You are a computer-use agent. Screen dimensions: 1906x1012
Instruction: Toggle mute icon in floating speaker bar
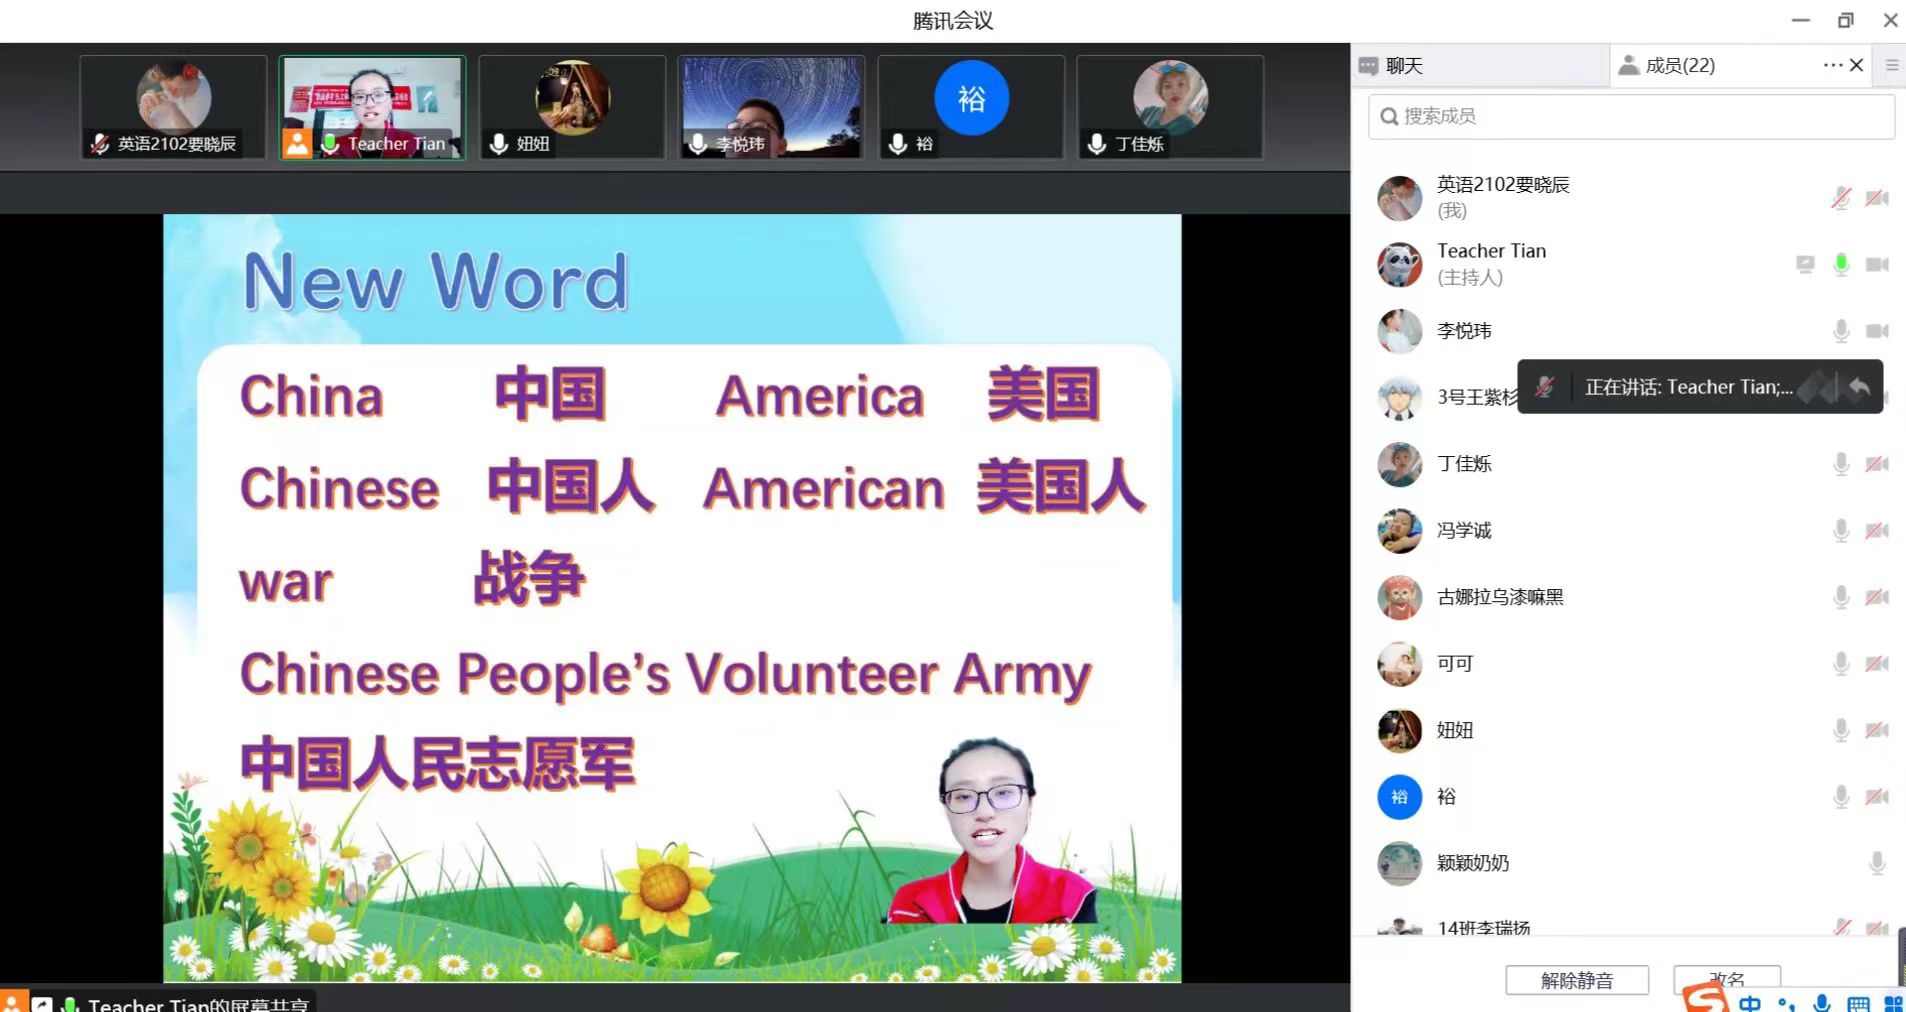(x=1544, y=387)
